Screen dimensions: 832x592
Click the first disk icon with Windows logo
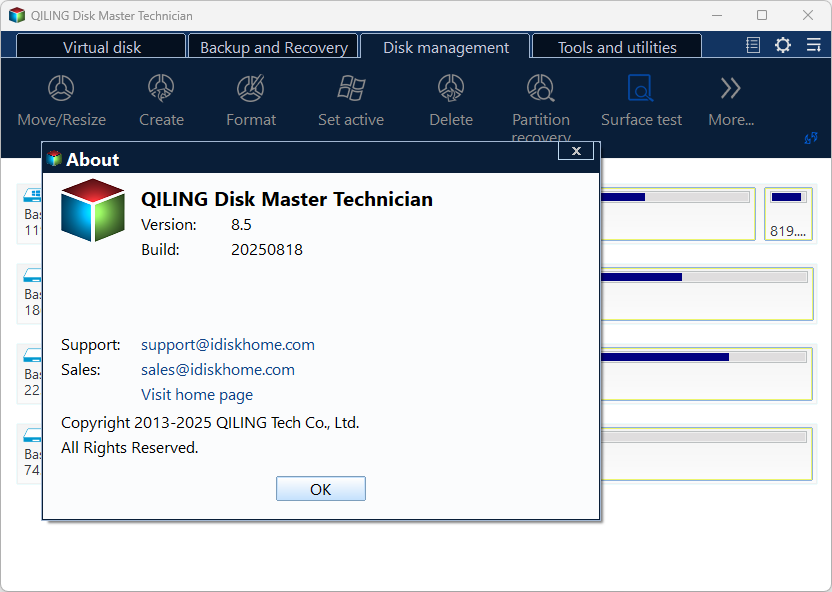coord(32,196)
